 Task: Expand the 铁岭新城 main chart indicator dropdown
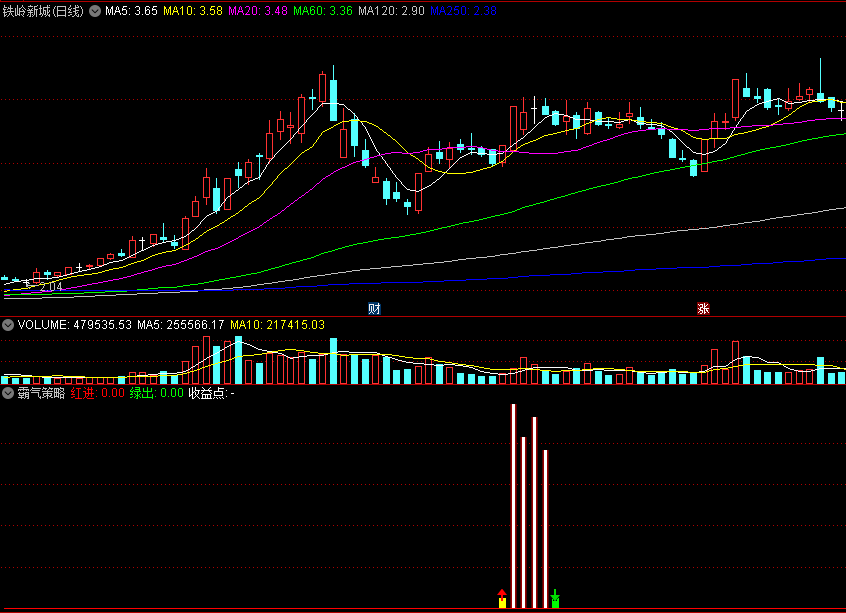coord(95,11)
